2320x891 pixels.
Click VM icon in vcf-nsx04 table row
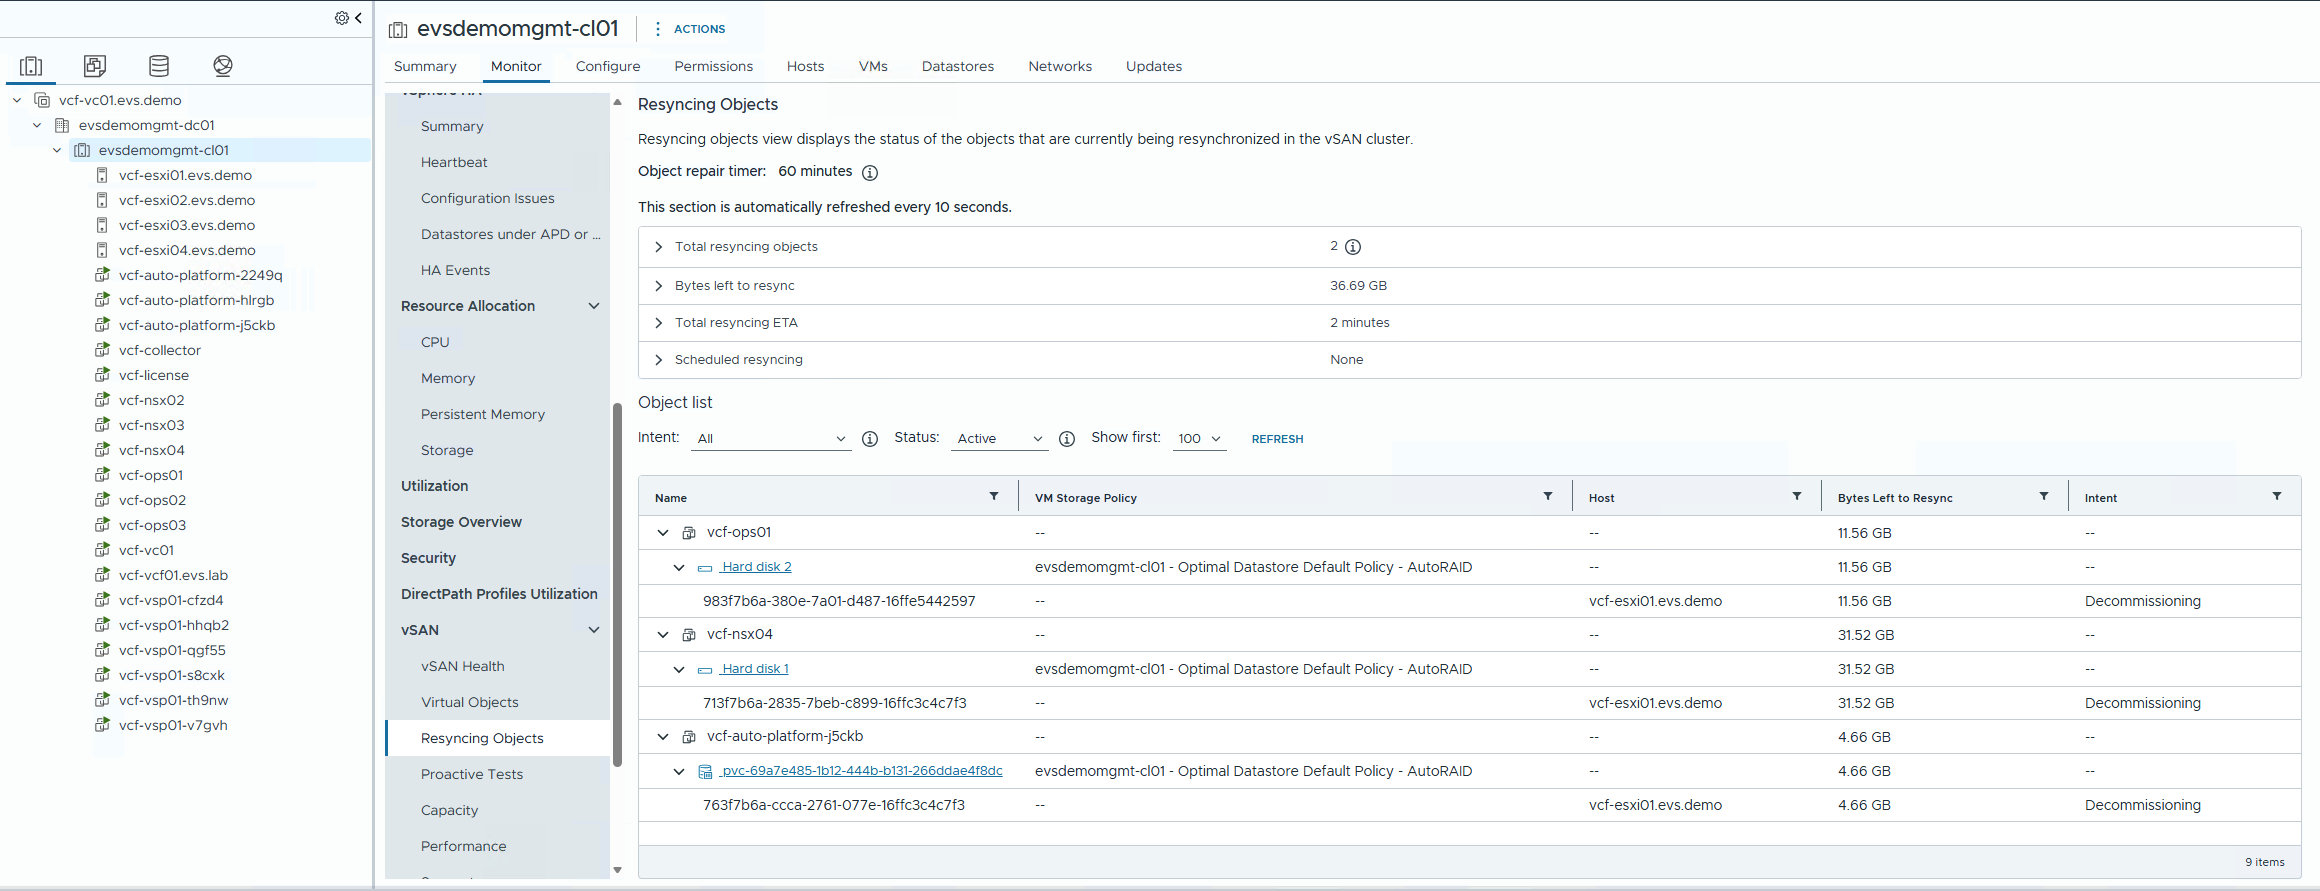pos(689,635)
